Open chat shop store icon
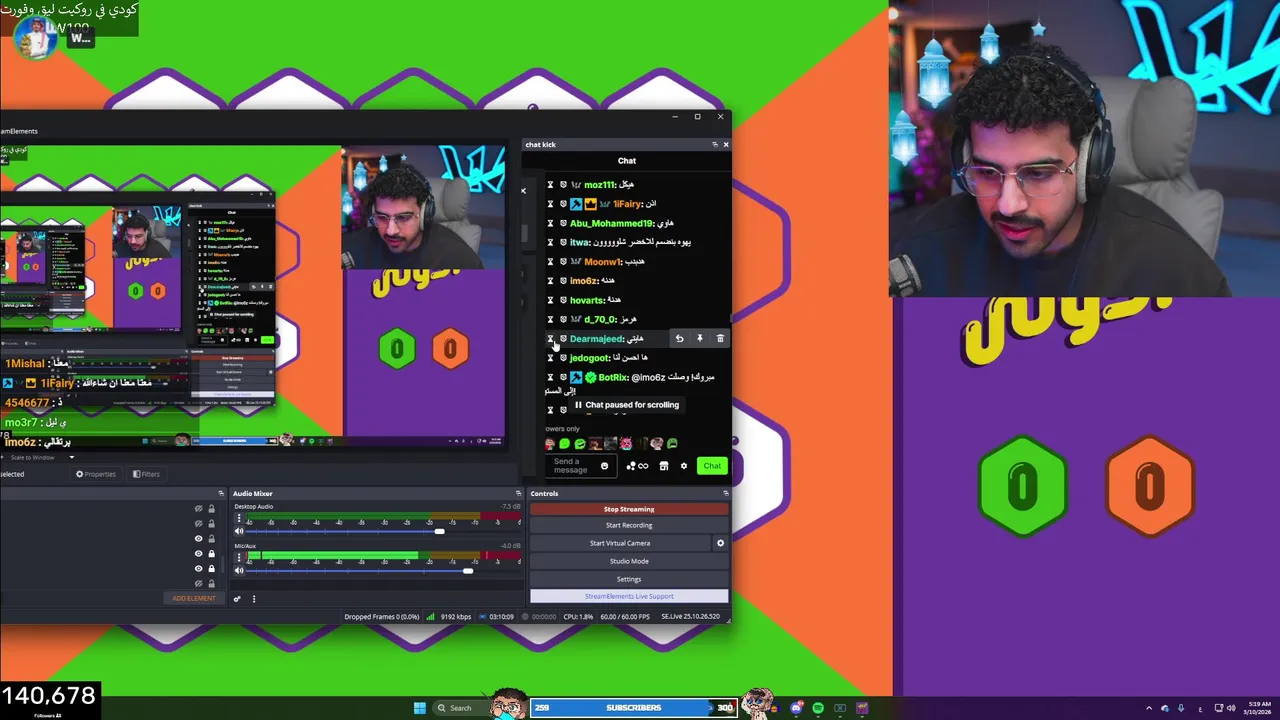This screenshot has width=1280, height=720. click(x=663, y=466)
